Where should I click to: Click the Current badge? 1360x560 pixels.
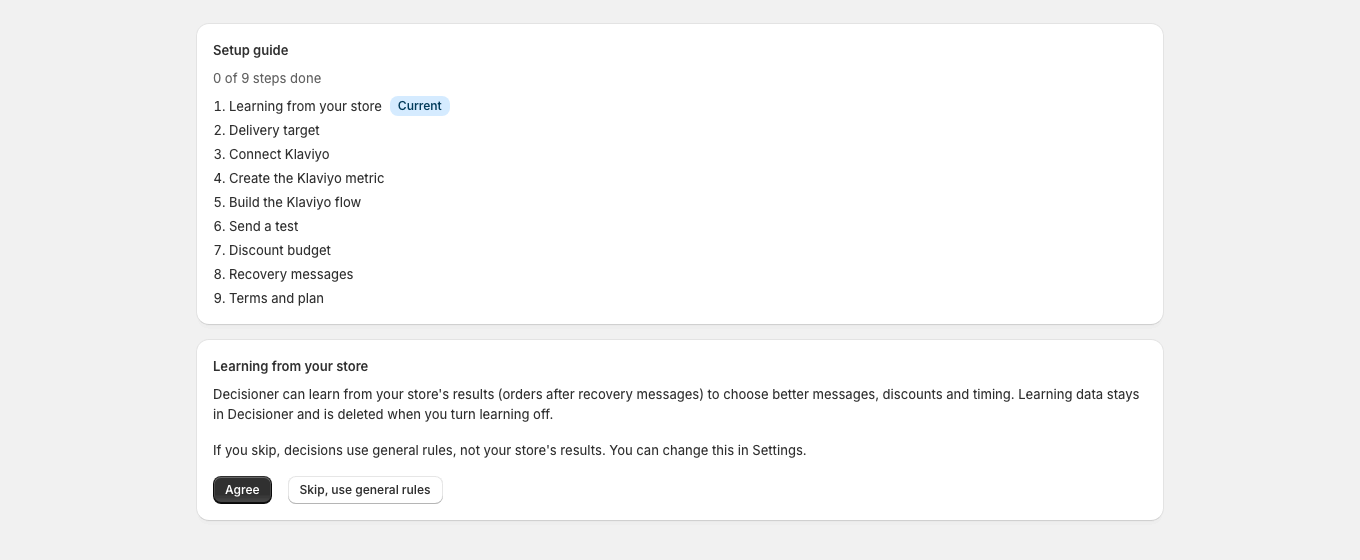click(x=420, y=106)
